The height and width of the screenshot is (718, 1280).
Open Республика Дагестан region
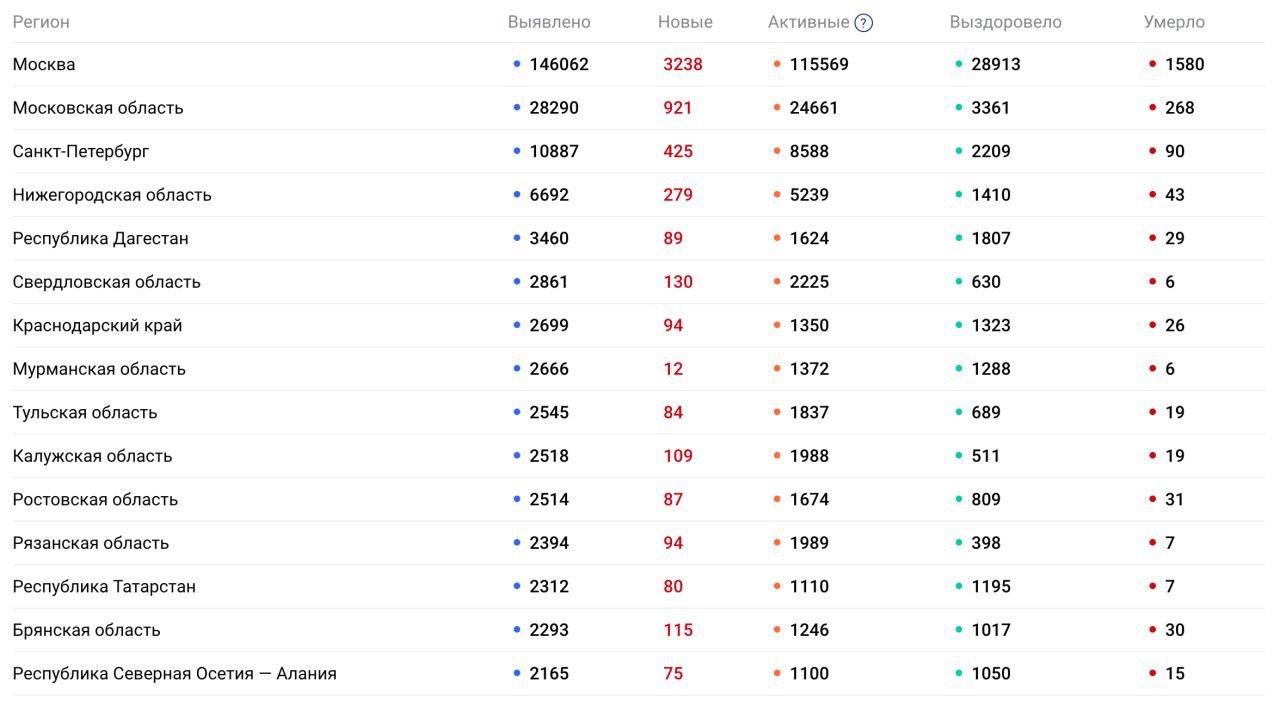pyautogui.click(x=101, y=238)
